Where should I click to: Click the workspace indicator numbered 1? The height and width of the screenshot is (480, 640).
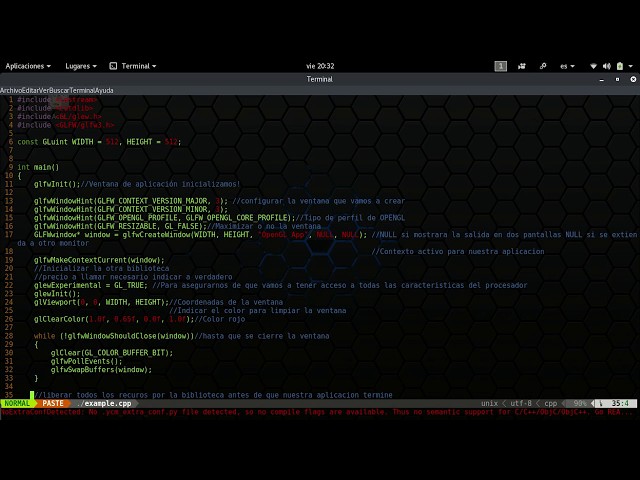tap(500, 66)
